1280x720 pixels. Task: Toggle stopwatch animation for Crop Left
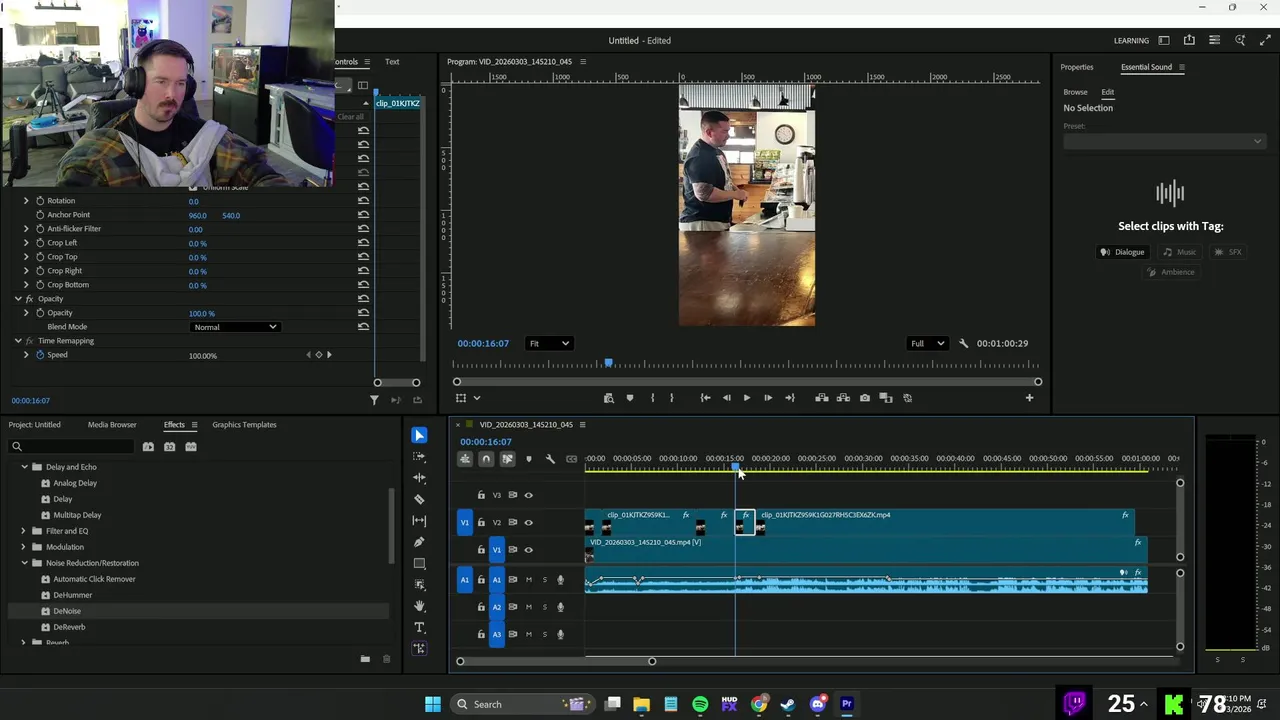(x=40, y=243)
